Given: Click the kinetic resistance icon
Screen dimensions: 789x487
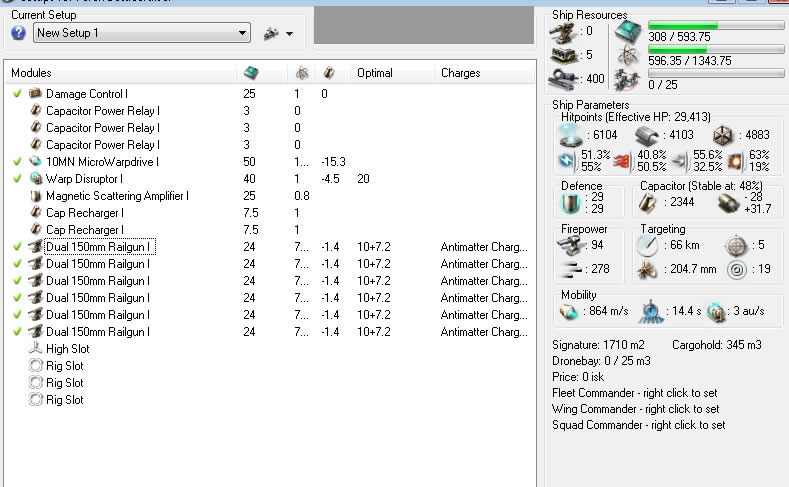Looking at the screenshot, I should (679, 160).
